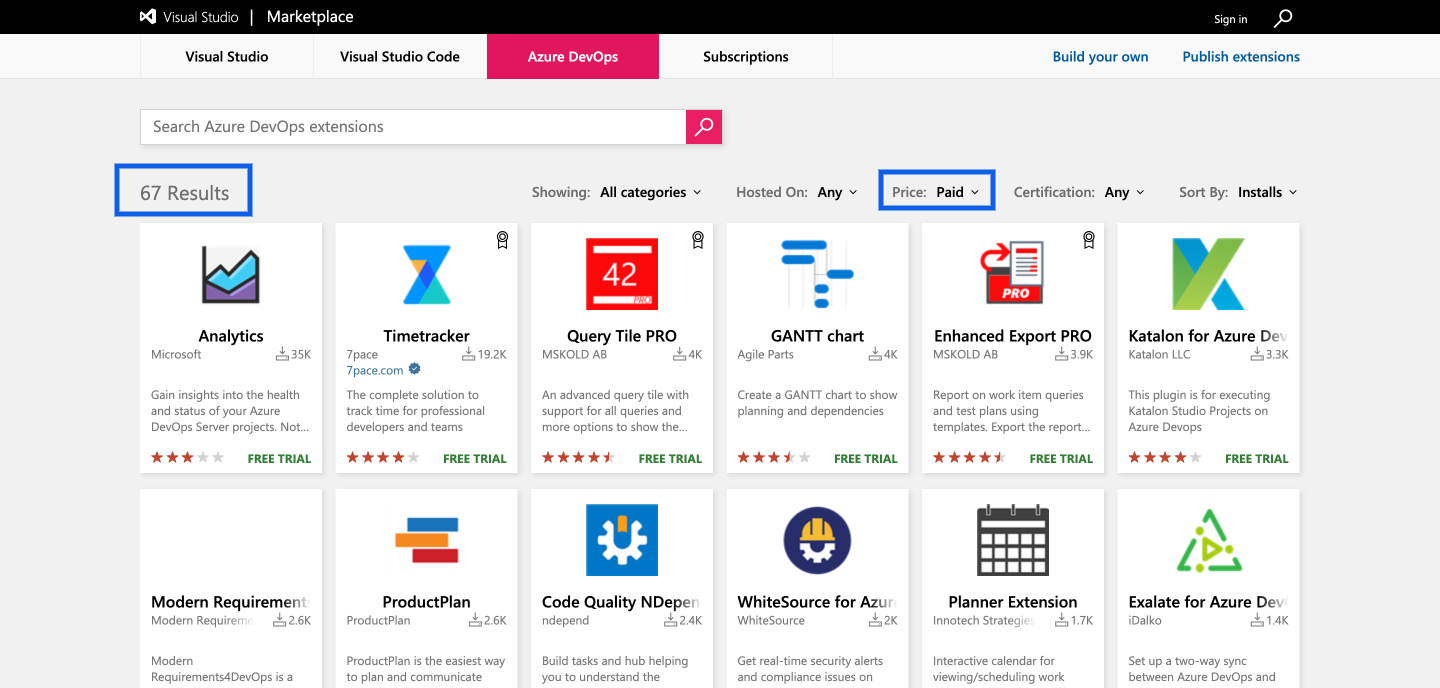Open the Subscriptions tab
The width and height of the screenshot is (1440, 688).
coord(746,56)
